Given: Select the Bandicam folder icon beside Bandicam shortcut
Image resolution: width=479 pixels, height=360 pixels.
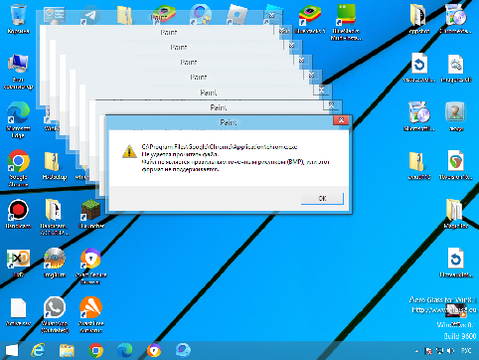Looking at the screenshot, I should [x=54, y=217].
